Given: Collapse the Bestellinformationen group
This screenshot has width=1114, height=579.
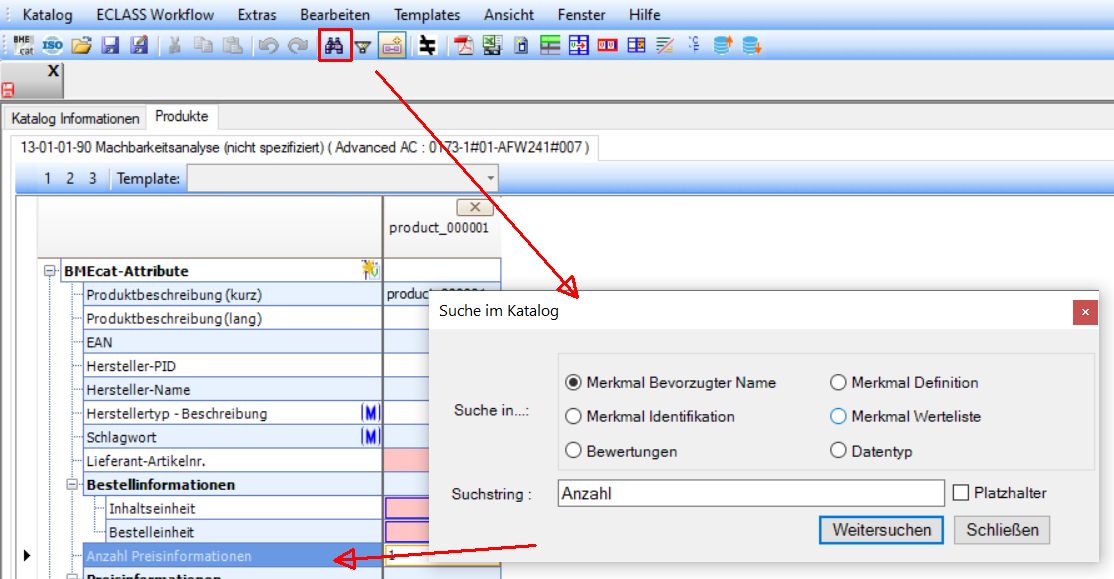Looking at the screenshot, I should click(73, 485).
